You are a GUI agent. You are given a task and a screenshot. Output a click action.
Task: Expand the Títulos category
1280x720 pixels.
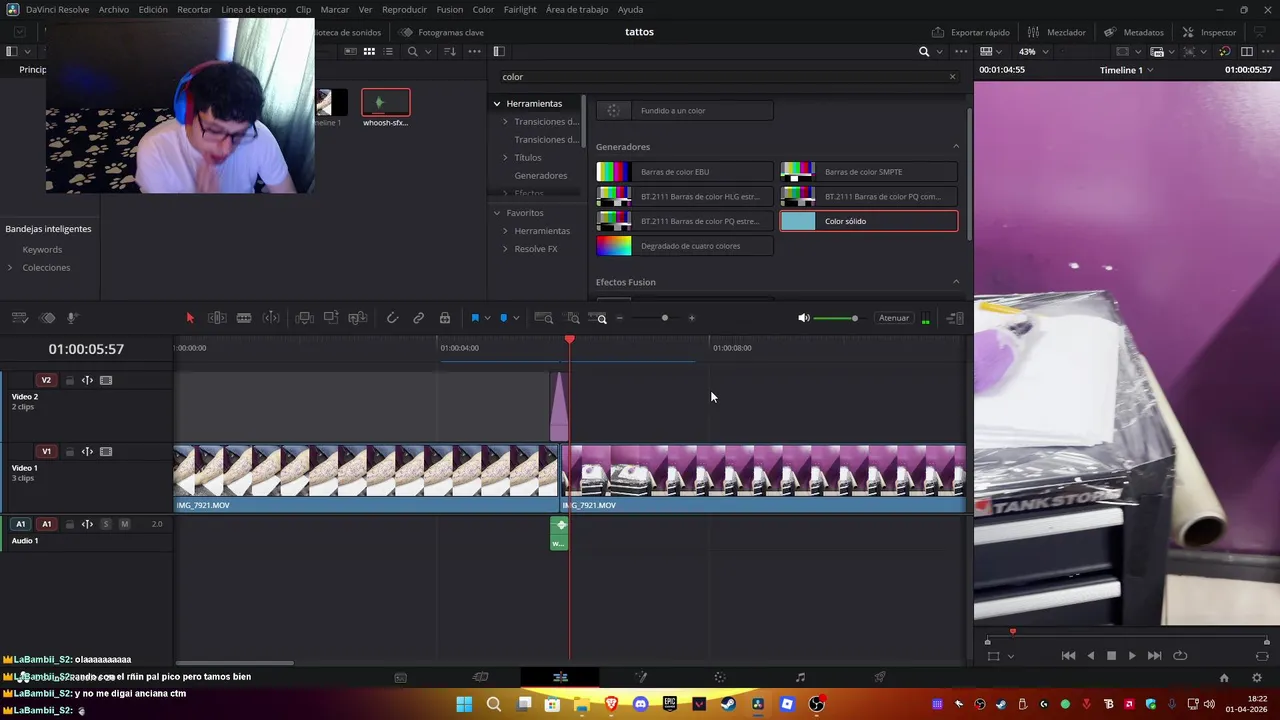505,158
